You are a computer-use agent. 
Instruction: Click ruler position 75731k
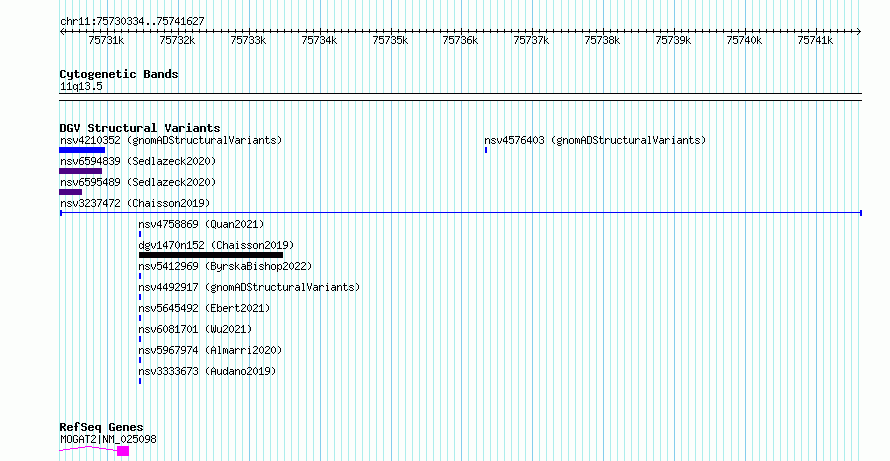tap(106, 41)
